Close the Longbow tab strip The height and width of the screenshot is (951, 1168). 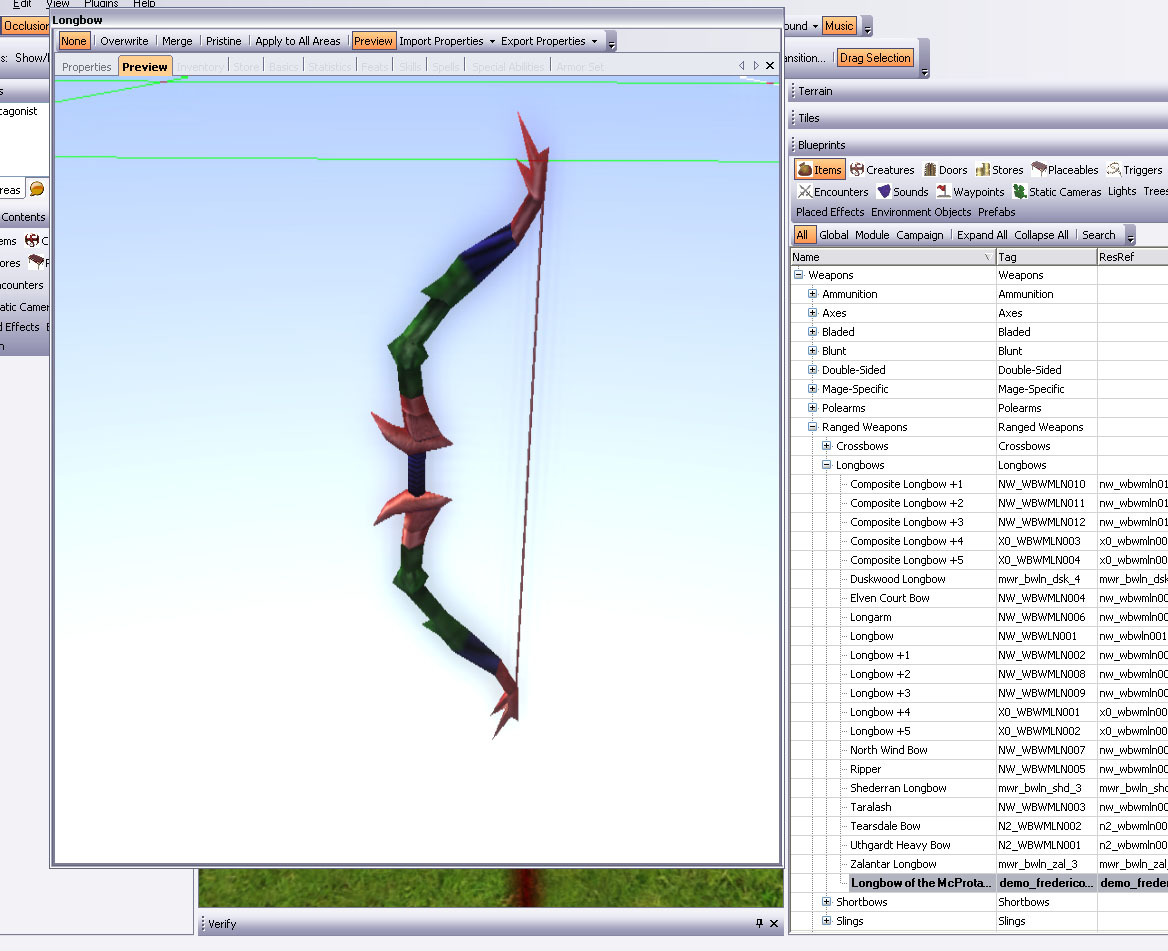(770, 66)
